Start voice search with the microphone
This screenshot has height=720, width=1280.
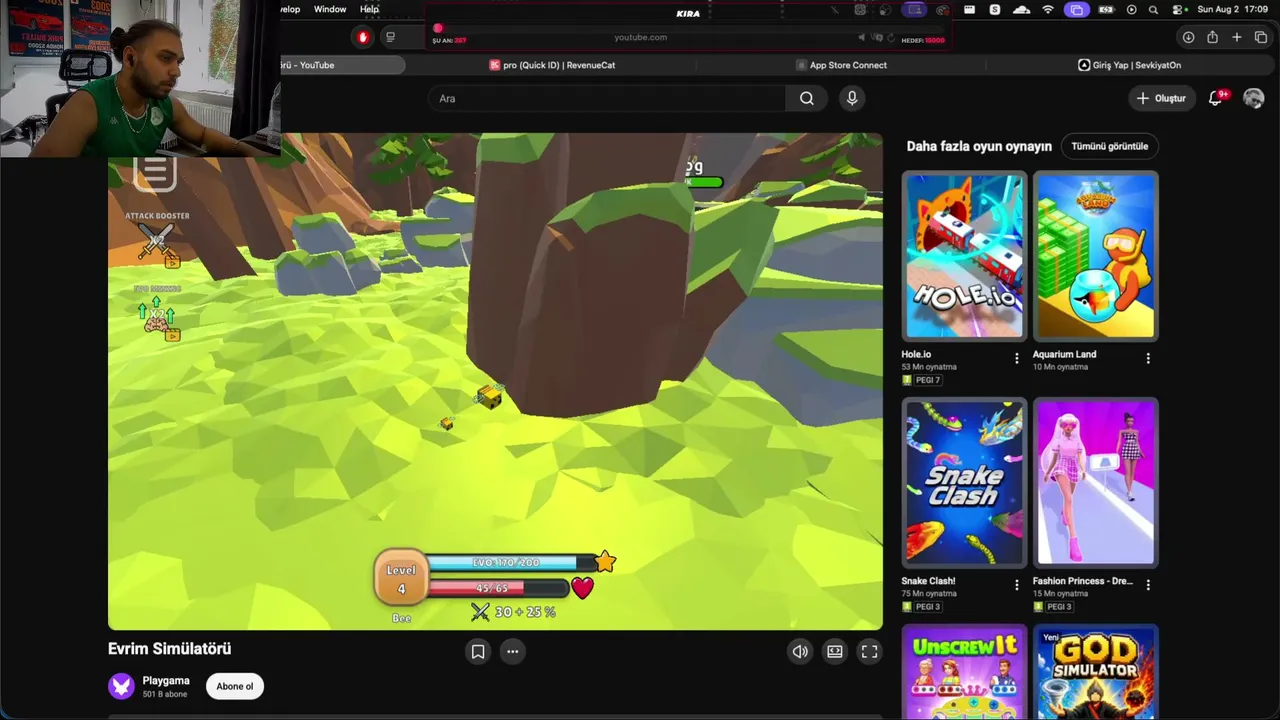(852, 98)
